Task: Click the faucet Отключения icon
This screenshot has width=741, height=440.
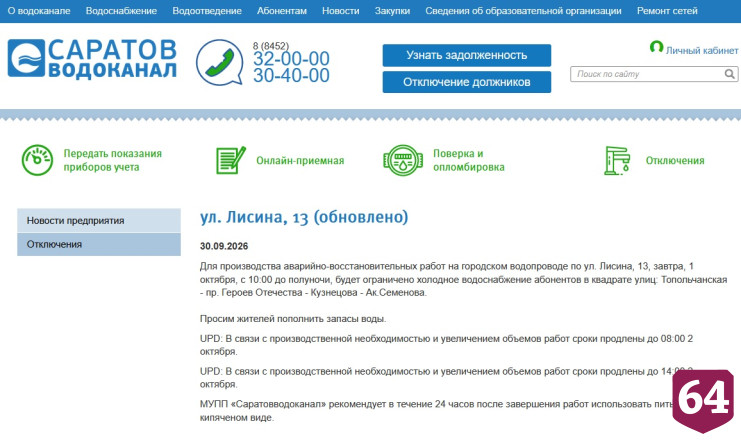Action: click(x=617, y=160)
